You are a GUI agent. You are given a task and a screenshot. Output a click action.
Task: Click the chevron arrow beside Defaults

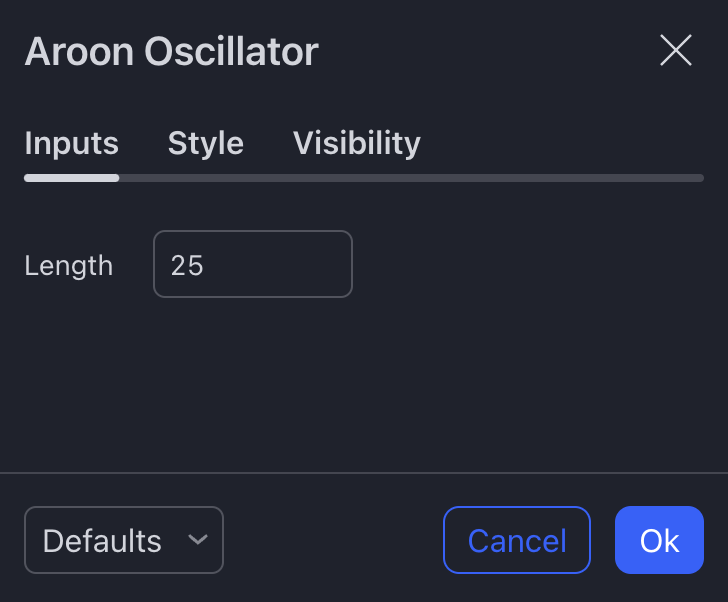(198, 540)
